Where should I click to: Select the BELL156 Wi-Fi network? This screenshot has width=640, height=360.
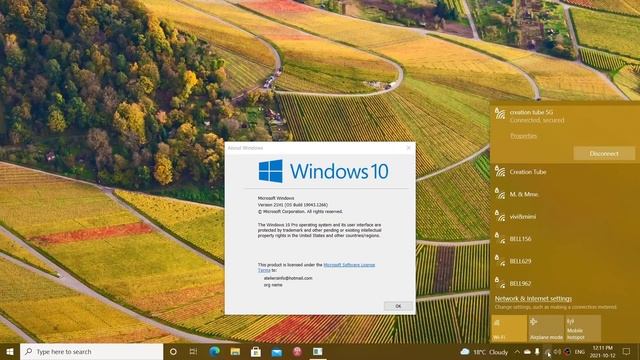click(x=565, y=239)
